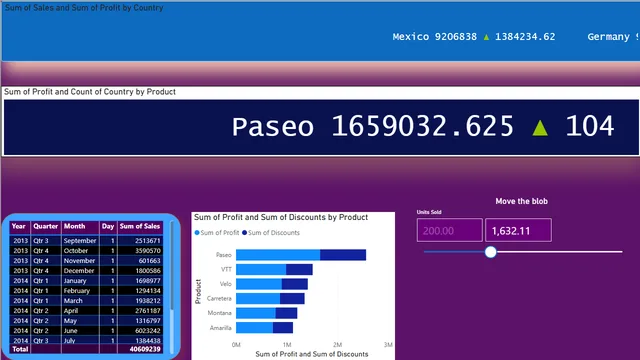
Task: Click the 'Units Sold' slicer label
Action: click(429, 212)
